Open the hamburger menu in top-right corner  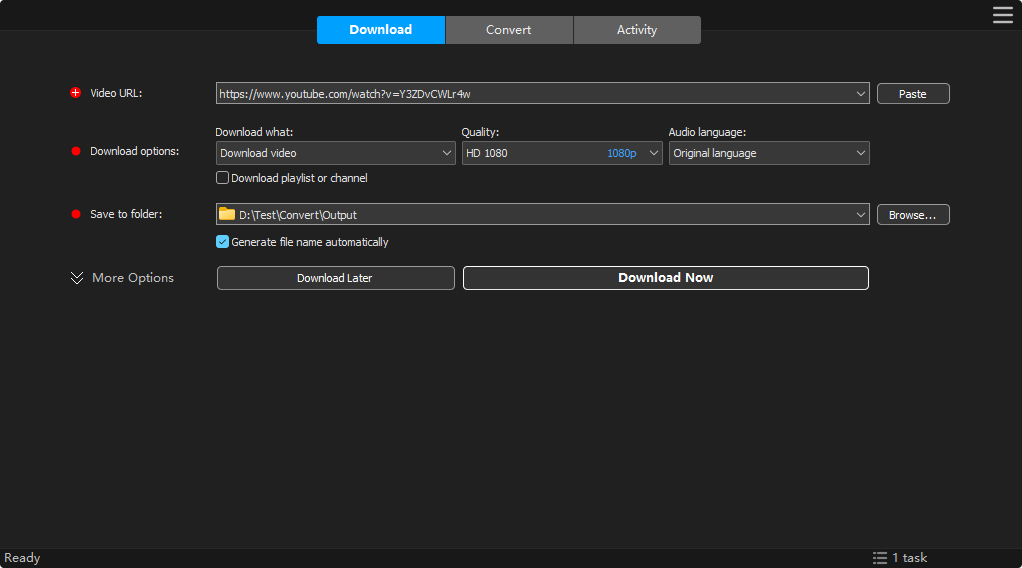[x=1002, y=14]
